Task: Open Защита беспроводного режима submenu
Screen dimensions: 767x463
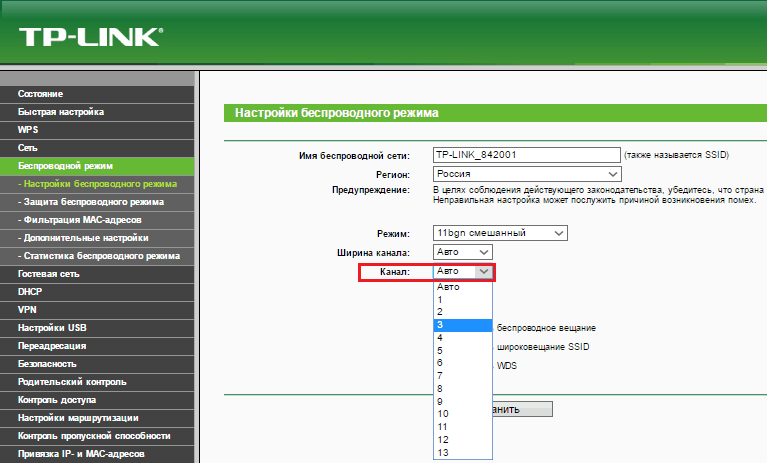Action: 97,202
